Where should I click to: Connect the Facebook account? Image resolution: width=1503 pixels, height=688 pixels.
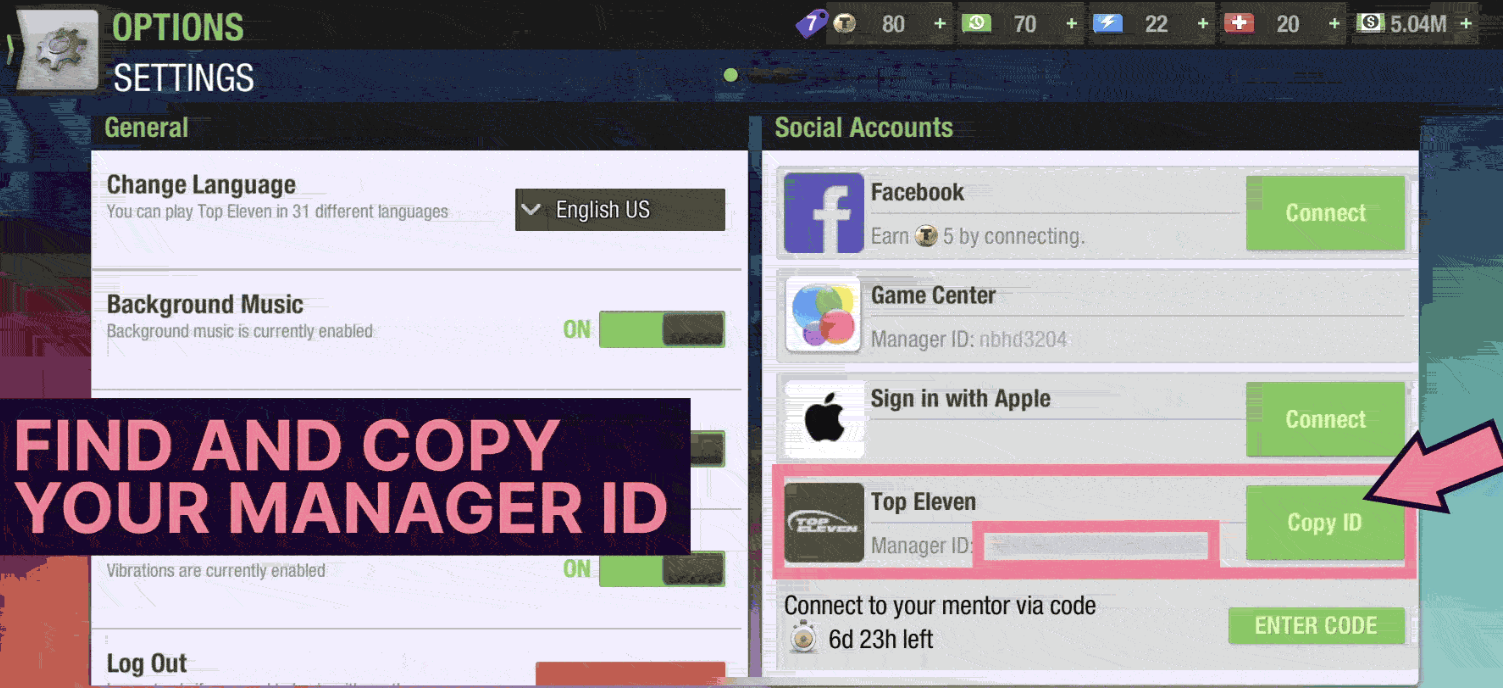pos(1325,213)
